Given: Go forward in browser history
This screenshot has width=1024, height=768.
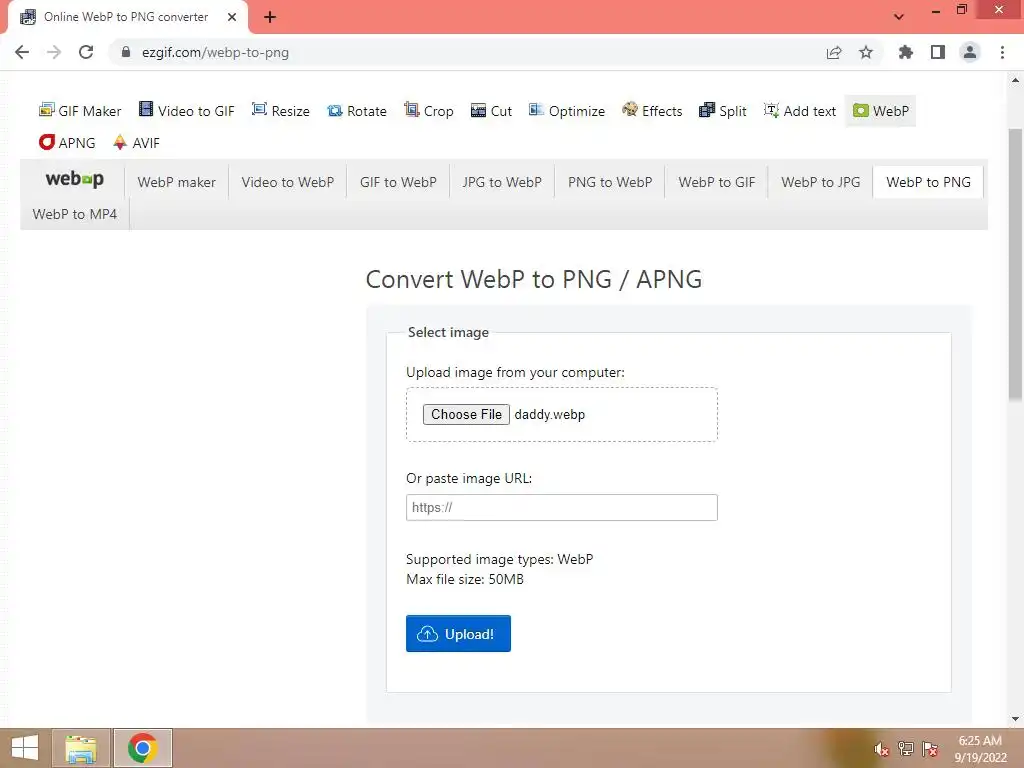Looking at the screenshot, I should point(54,52).
